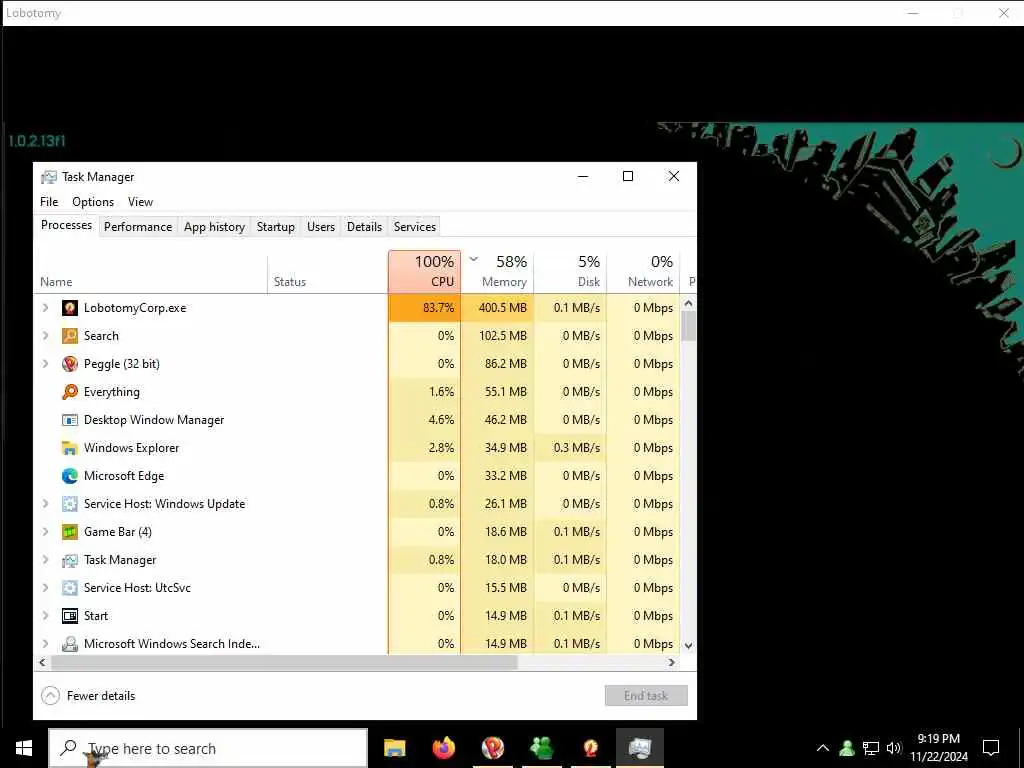Click the Task Manager process row icon
The height and width of the screenshot is (768, 1024).
[70, 560]
